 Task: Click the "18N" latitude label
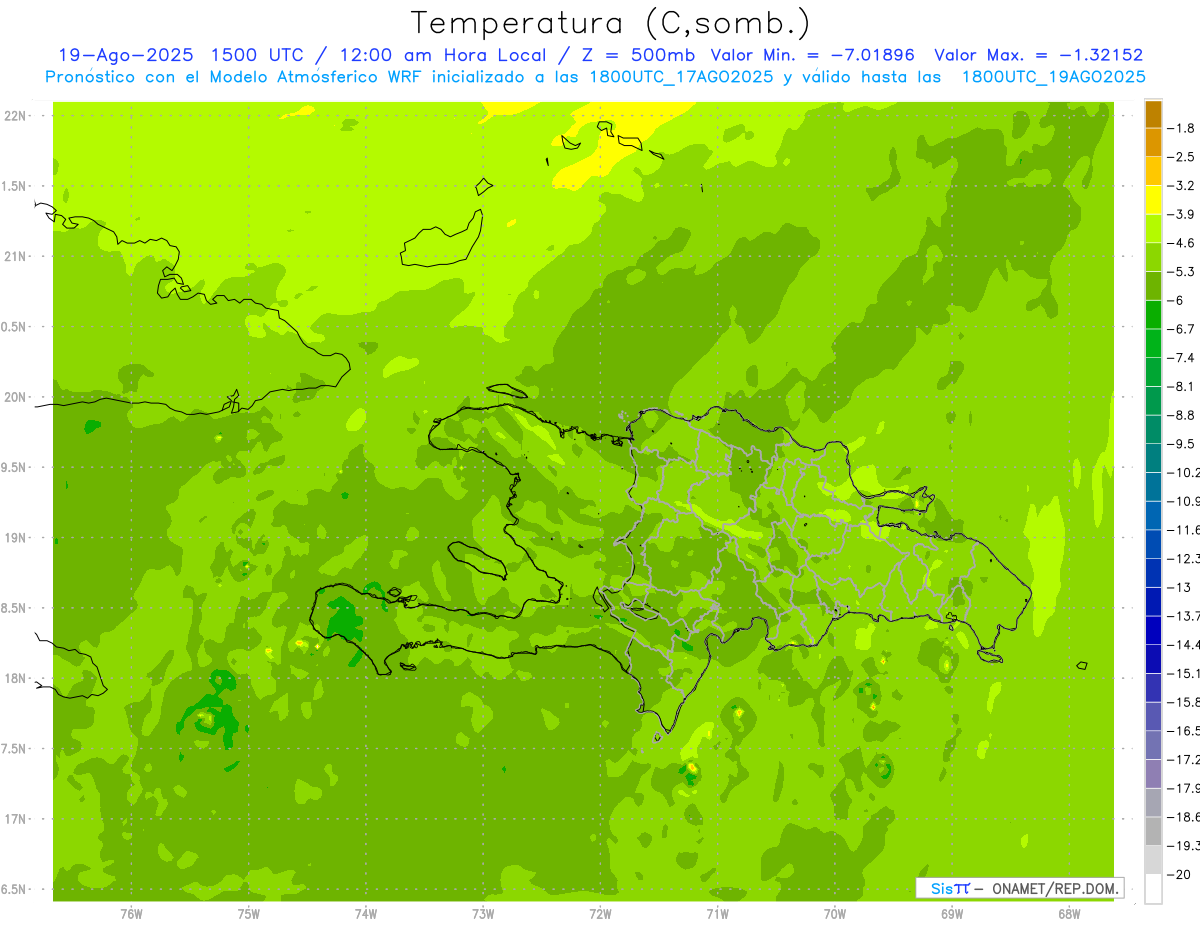[x=17, y=679]
